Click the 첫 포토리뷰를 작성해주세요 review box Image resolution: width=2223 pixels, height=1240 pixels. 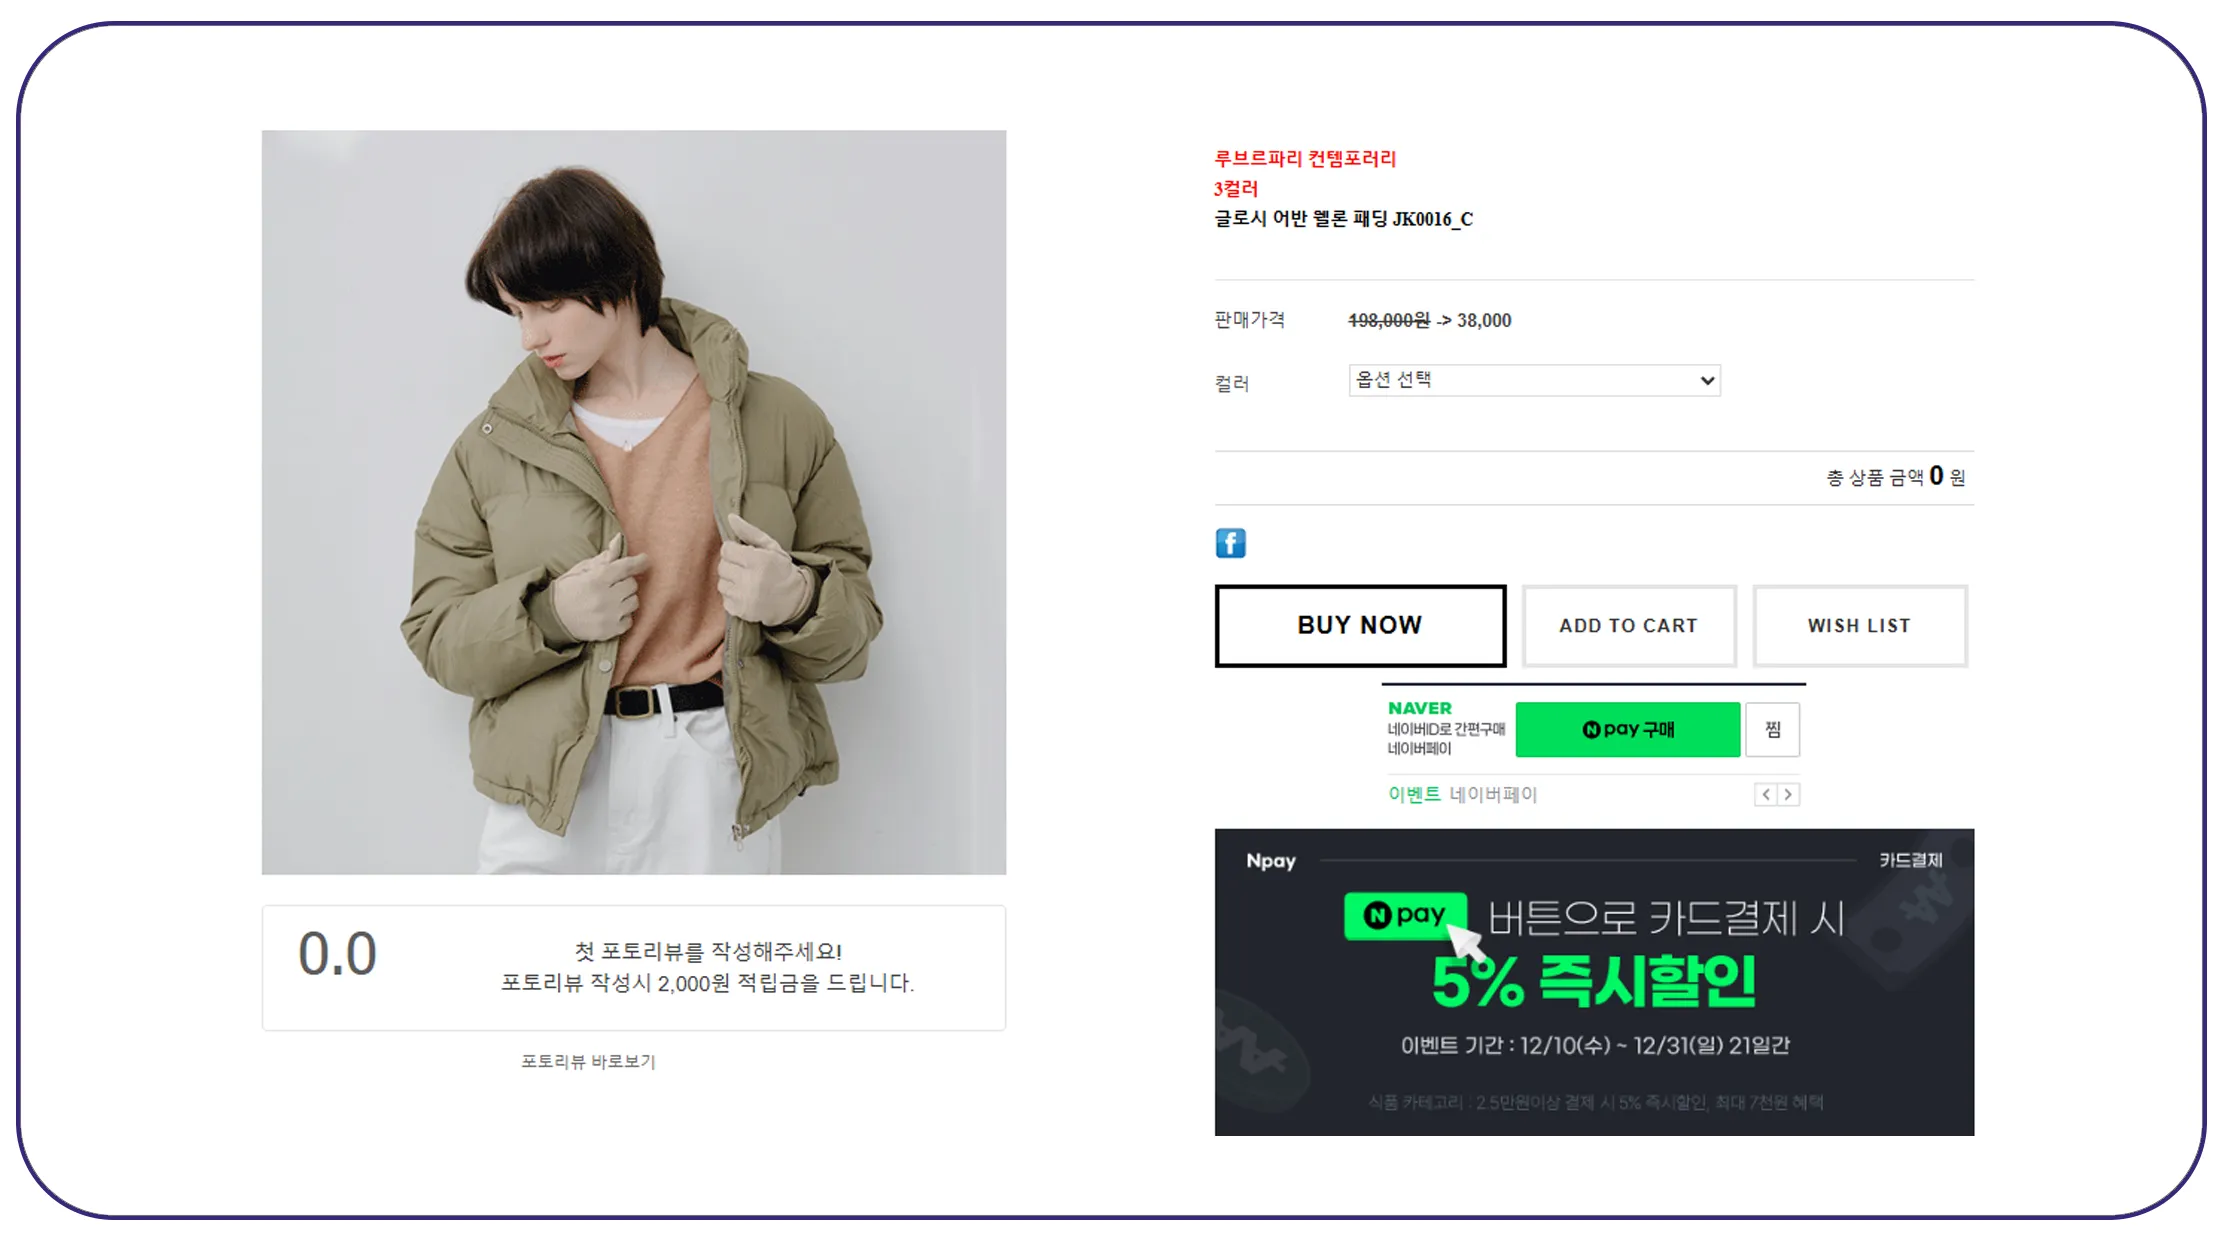point(634,967)
